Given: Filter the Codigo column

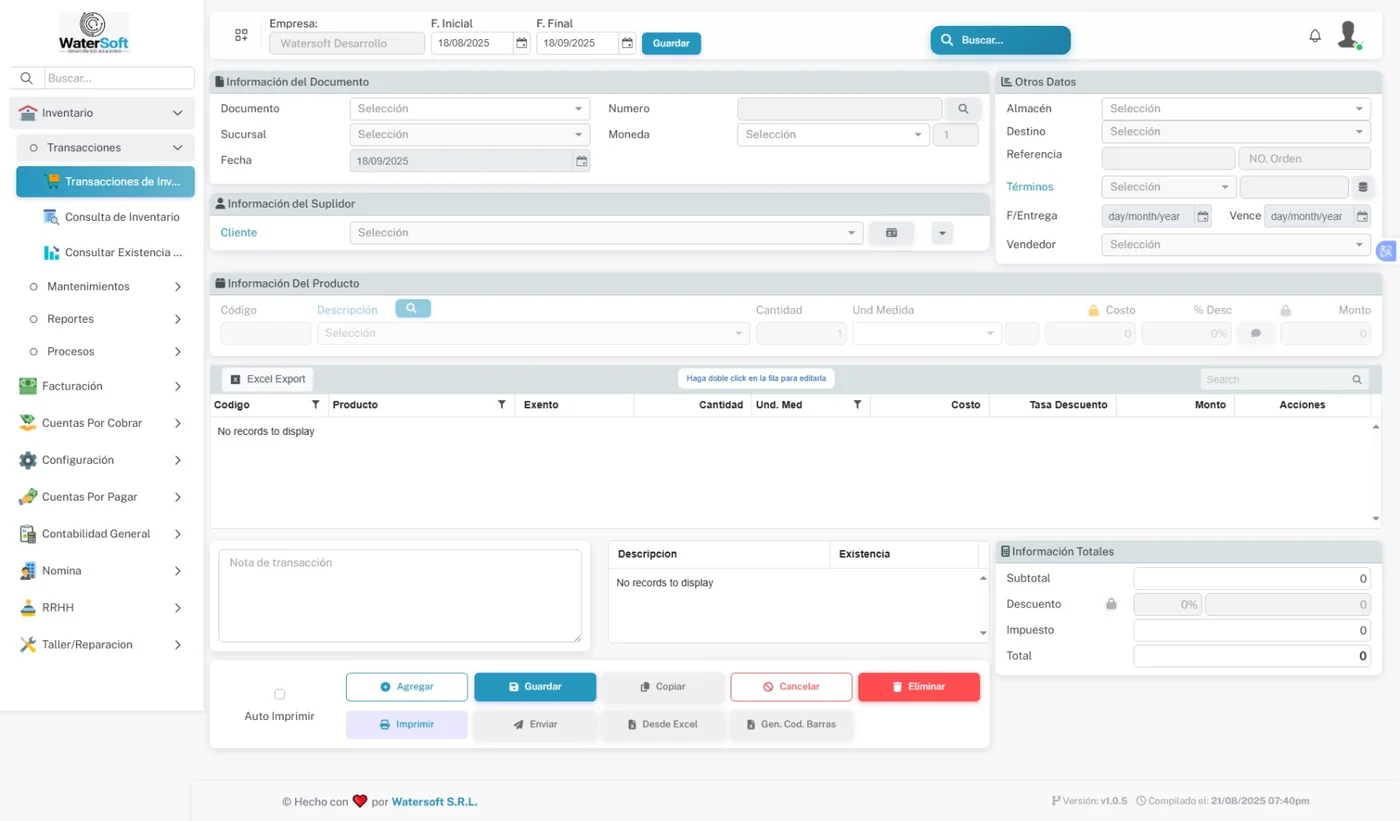Looking at the screenshot, I should coord(316,405).
